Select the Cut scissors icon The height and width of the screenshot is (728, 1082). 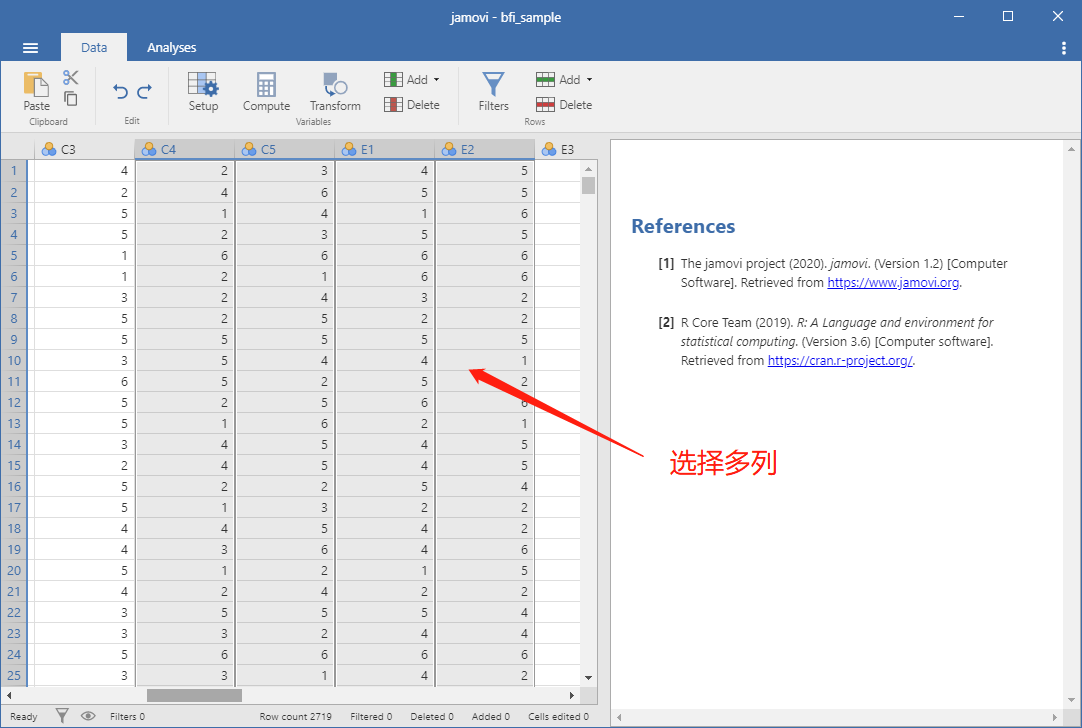(x=70, y=77)
